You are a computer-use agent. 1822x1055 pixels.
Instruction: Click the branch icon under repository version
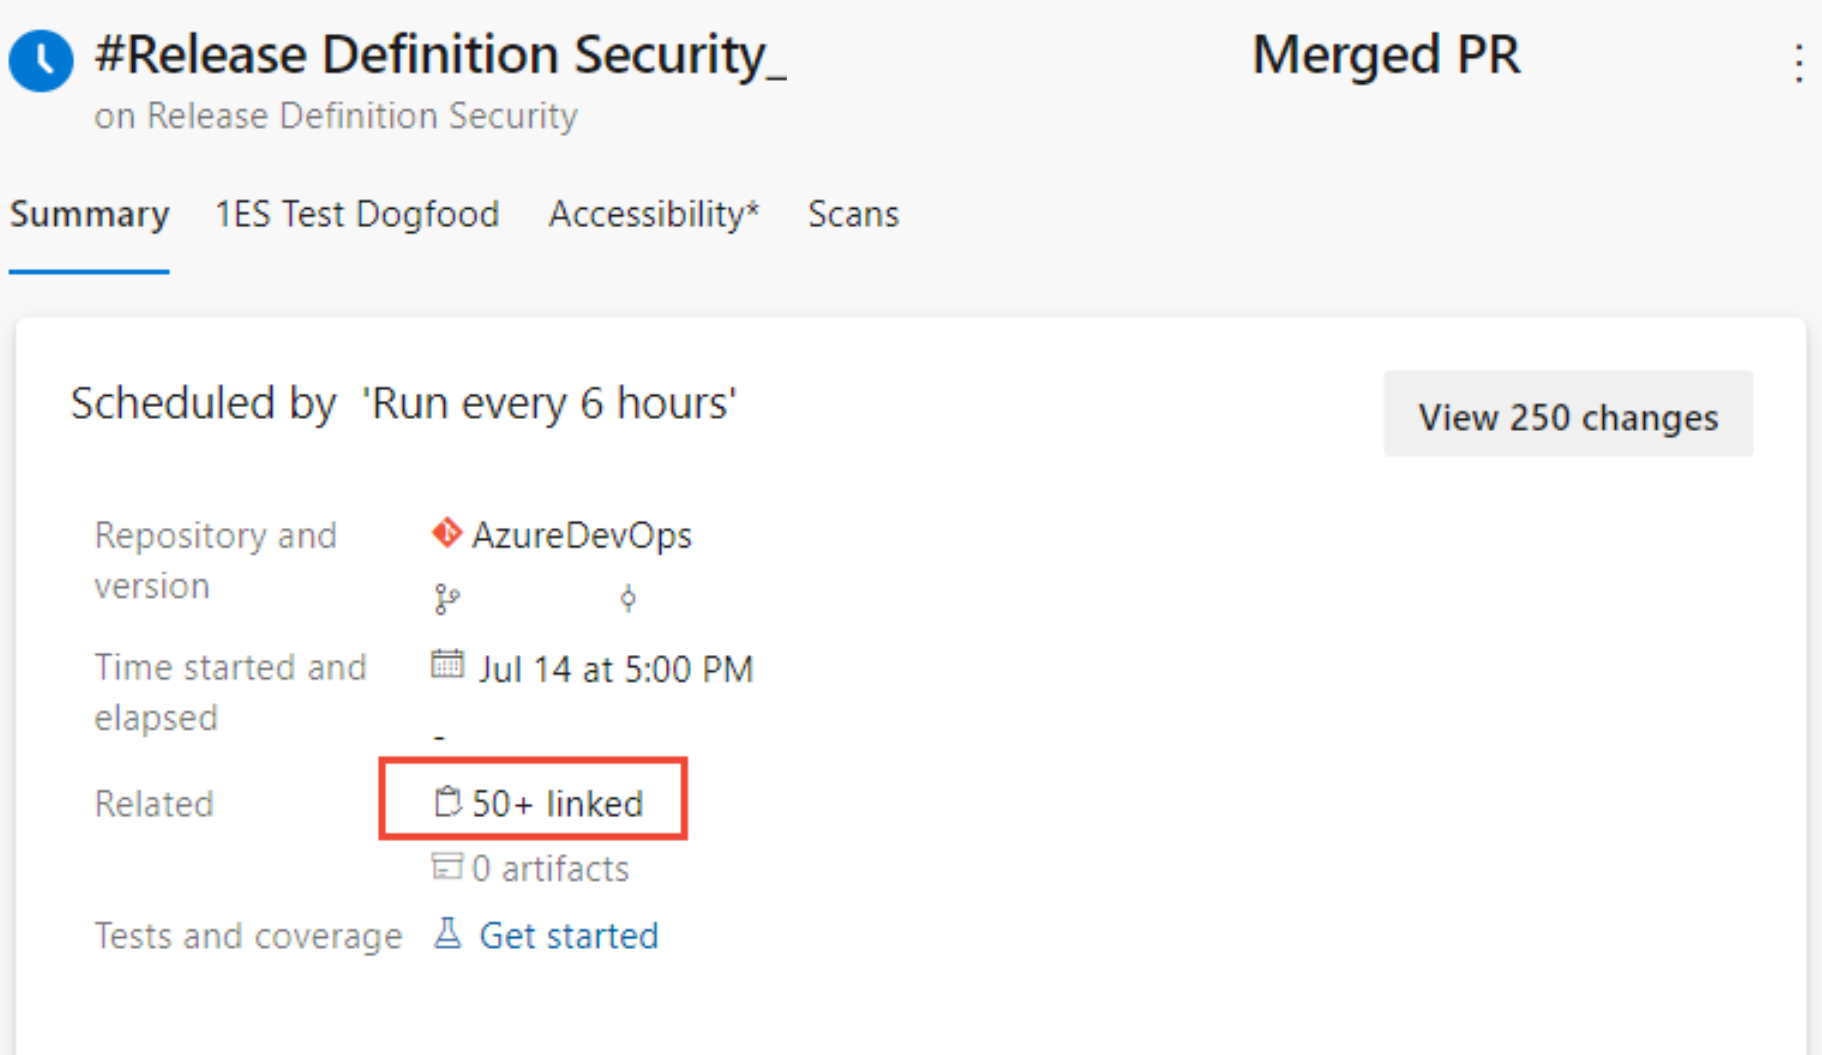click(448, 598)
